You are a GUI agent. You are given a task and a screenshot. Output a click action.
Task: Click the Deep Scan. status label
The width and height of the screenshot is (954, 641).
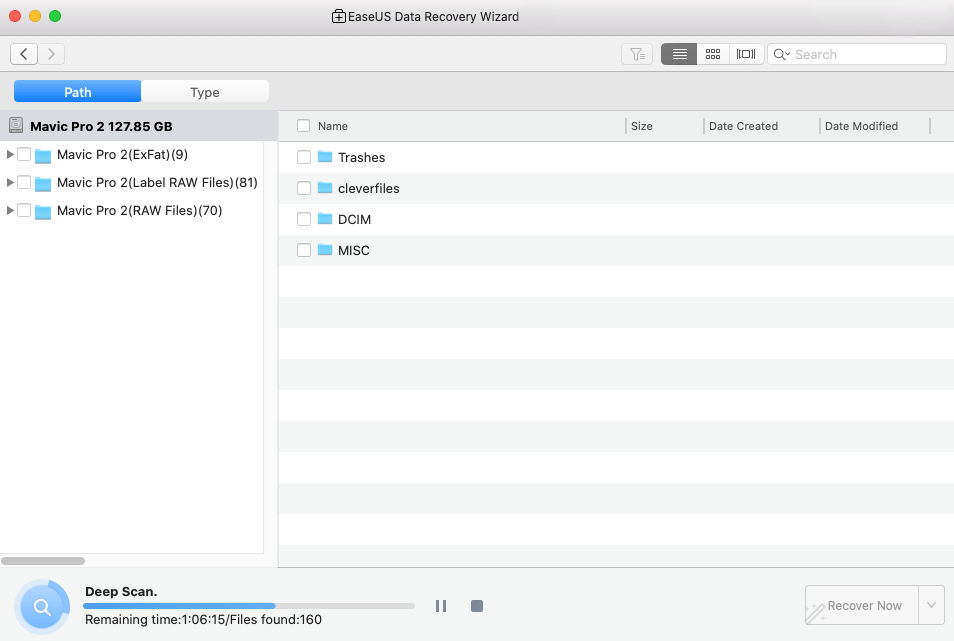pyautogui.click(x=121, y=592)
